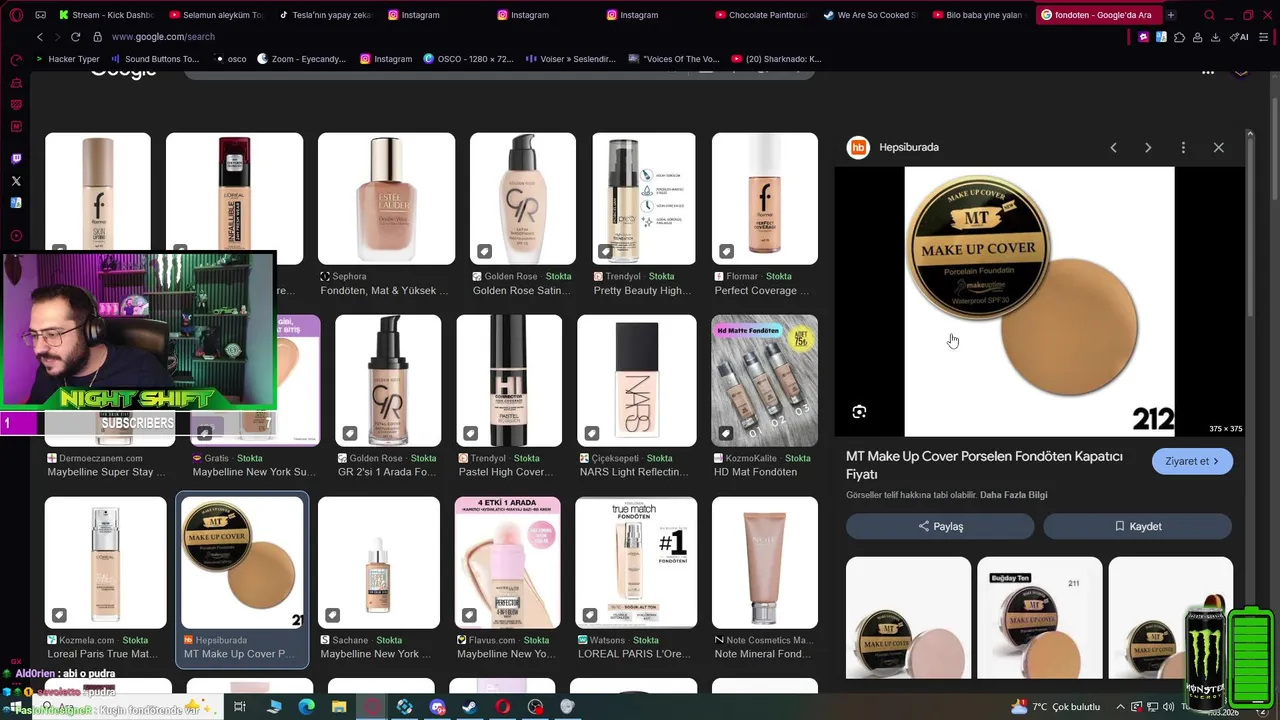This screenshot has height=720, width=1280.
Task: Search the previewed image with Google Lens
Action: [x=859, y=412]
